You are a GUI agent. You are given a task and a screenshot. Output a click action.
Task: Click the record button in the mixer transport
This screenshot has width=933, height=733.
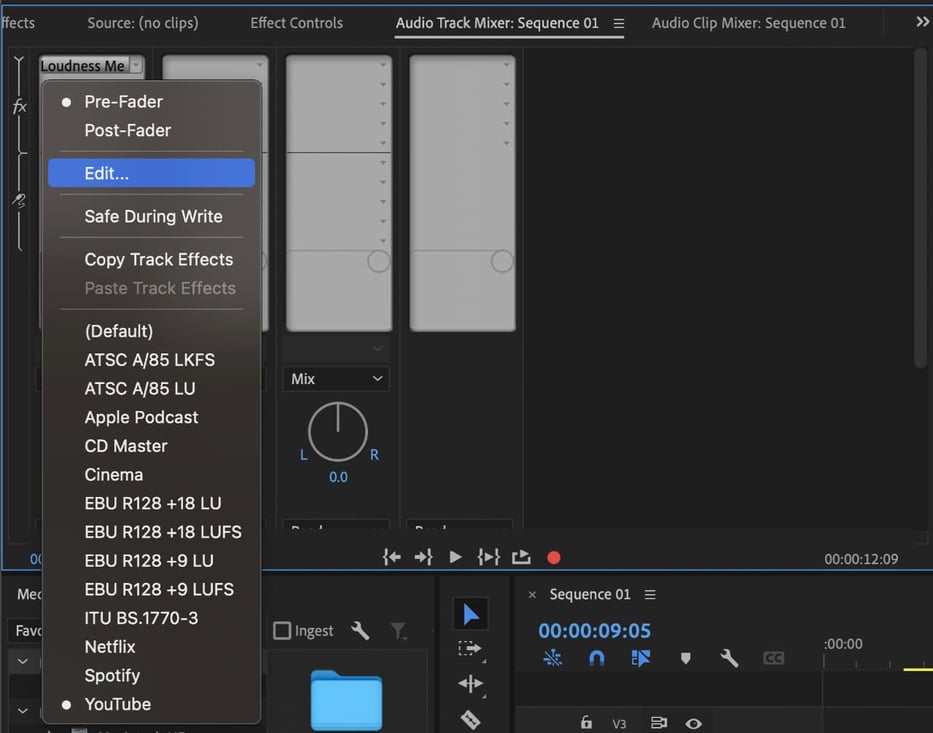pos(554,557)
